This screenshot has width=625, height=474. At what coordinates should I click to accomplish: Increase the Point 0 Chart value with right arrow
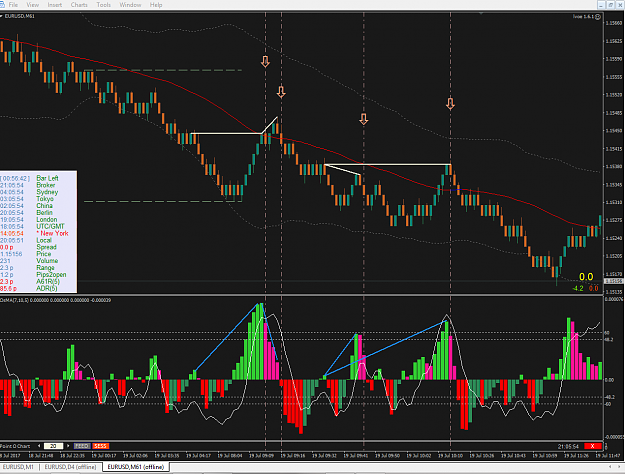tap(68, 446)
